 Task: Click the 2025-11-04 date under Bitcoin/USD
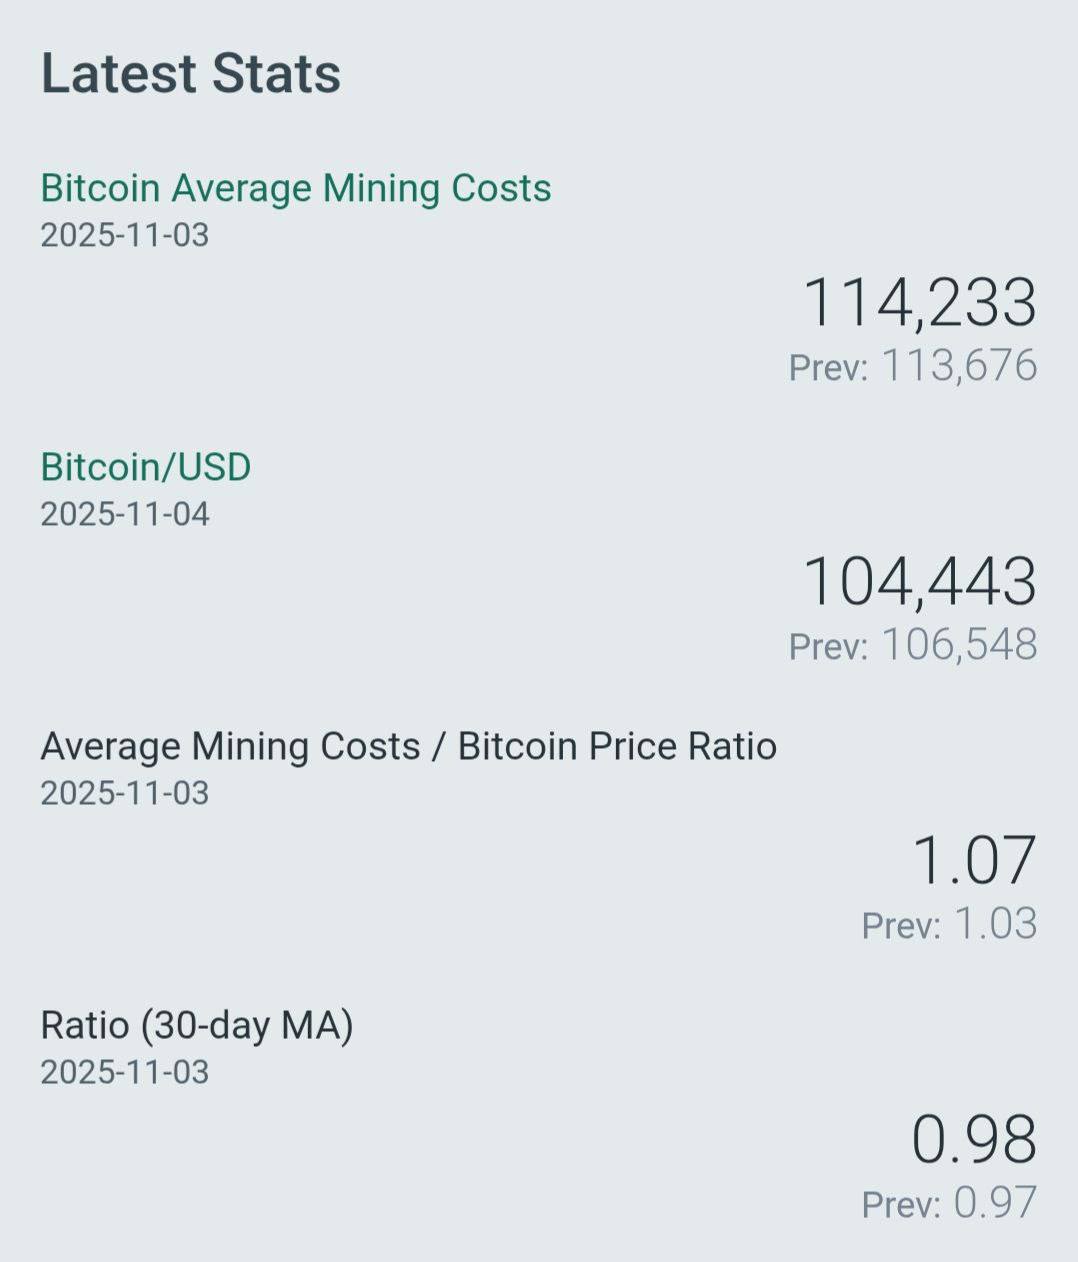(x=125, y=514)
